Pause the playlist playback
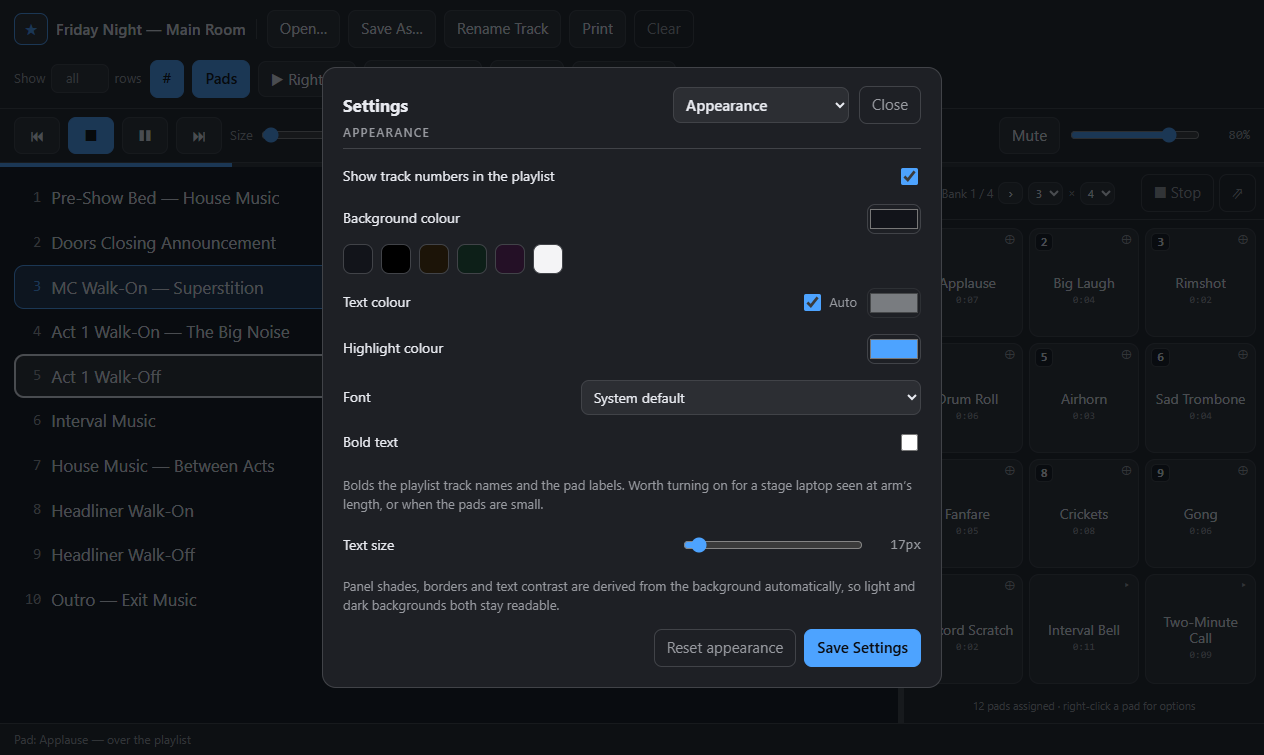This screenshot has width=1264, height=755. coord(145,135)
